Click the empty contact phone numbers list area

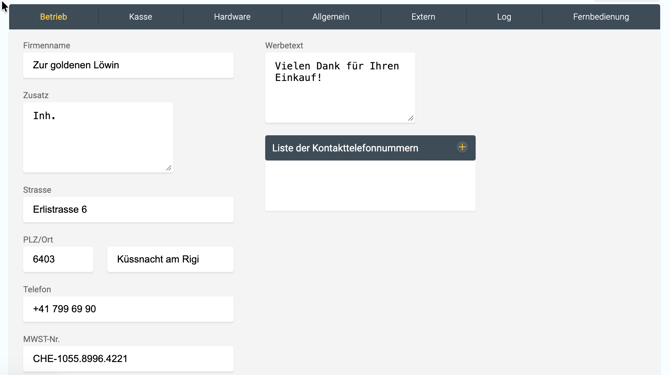370,185
